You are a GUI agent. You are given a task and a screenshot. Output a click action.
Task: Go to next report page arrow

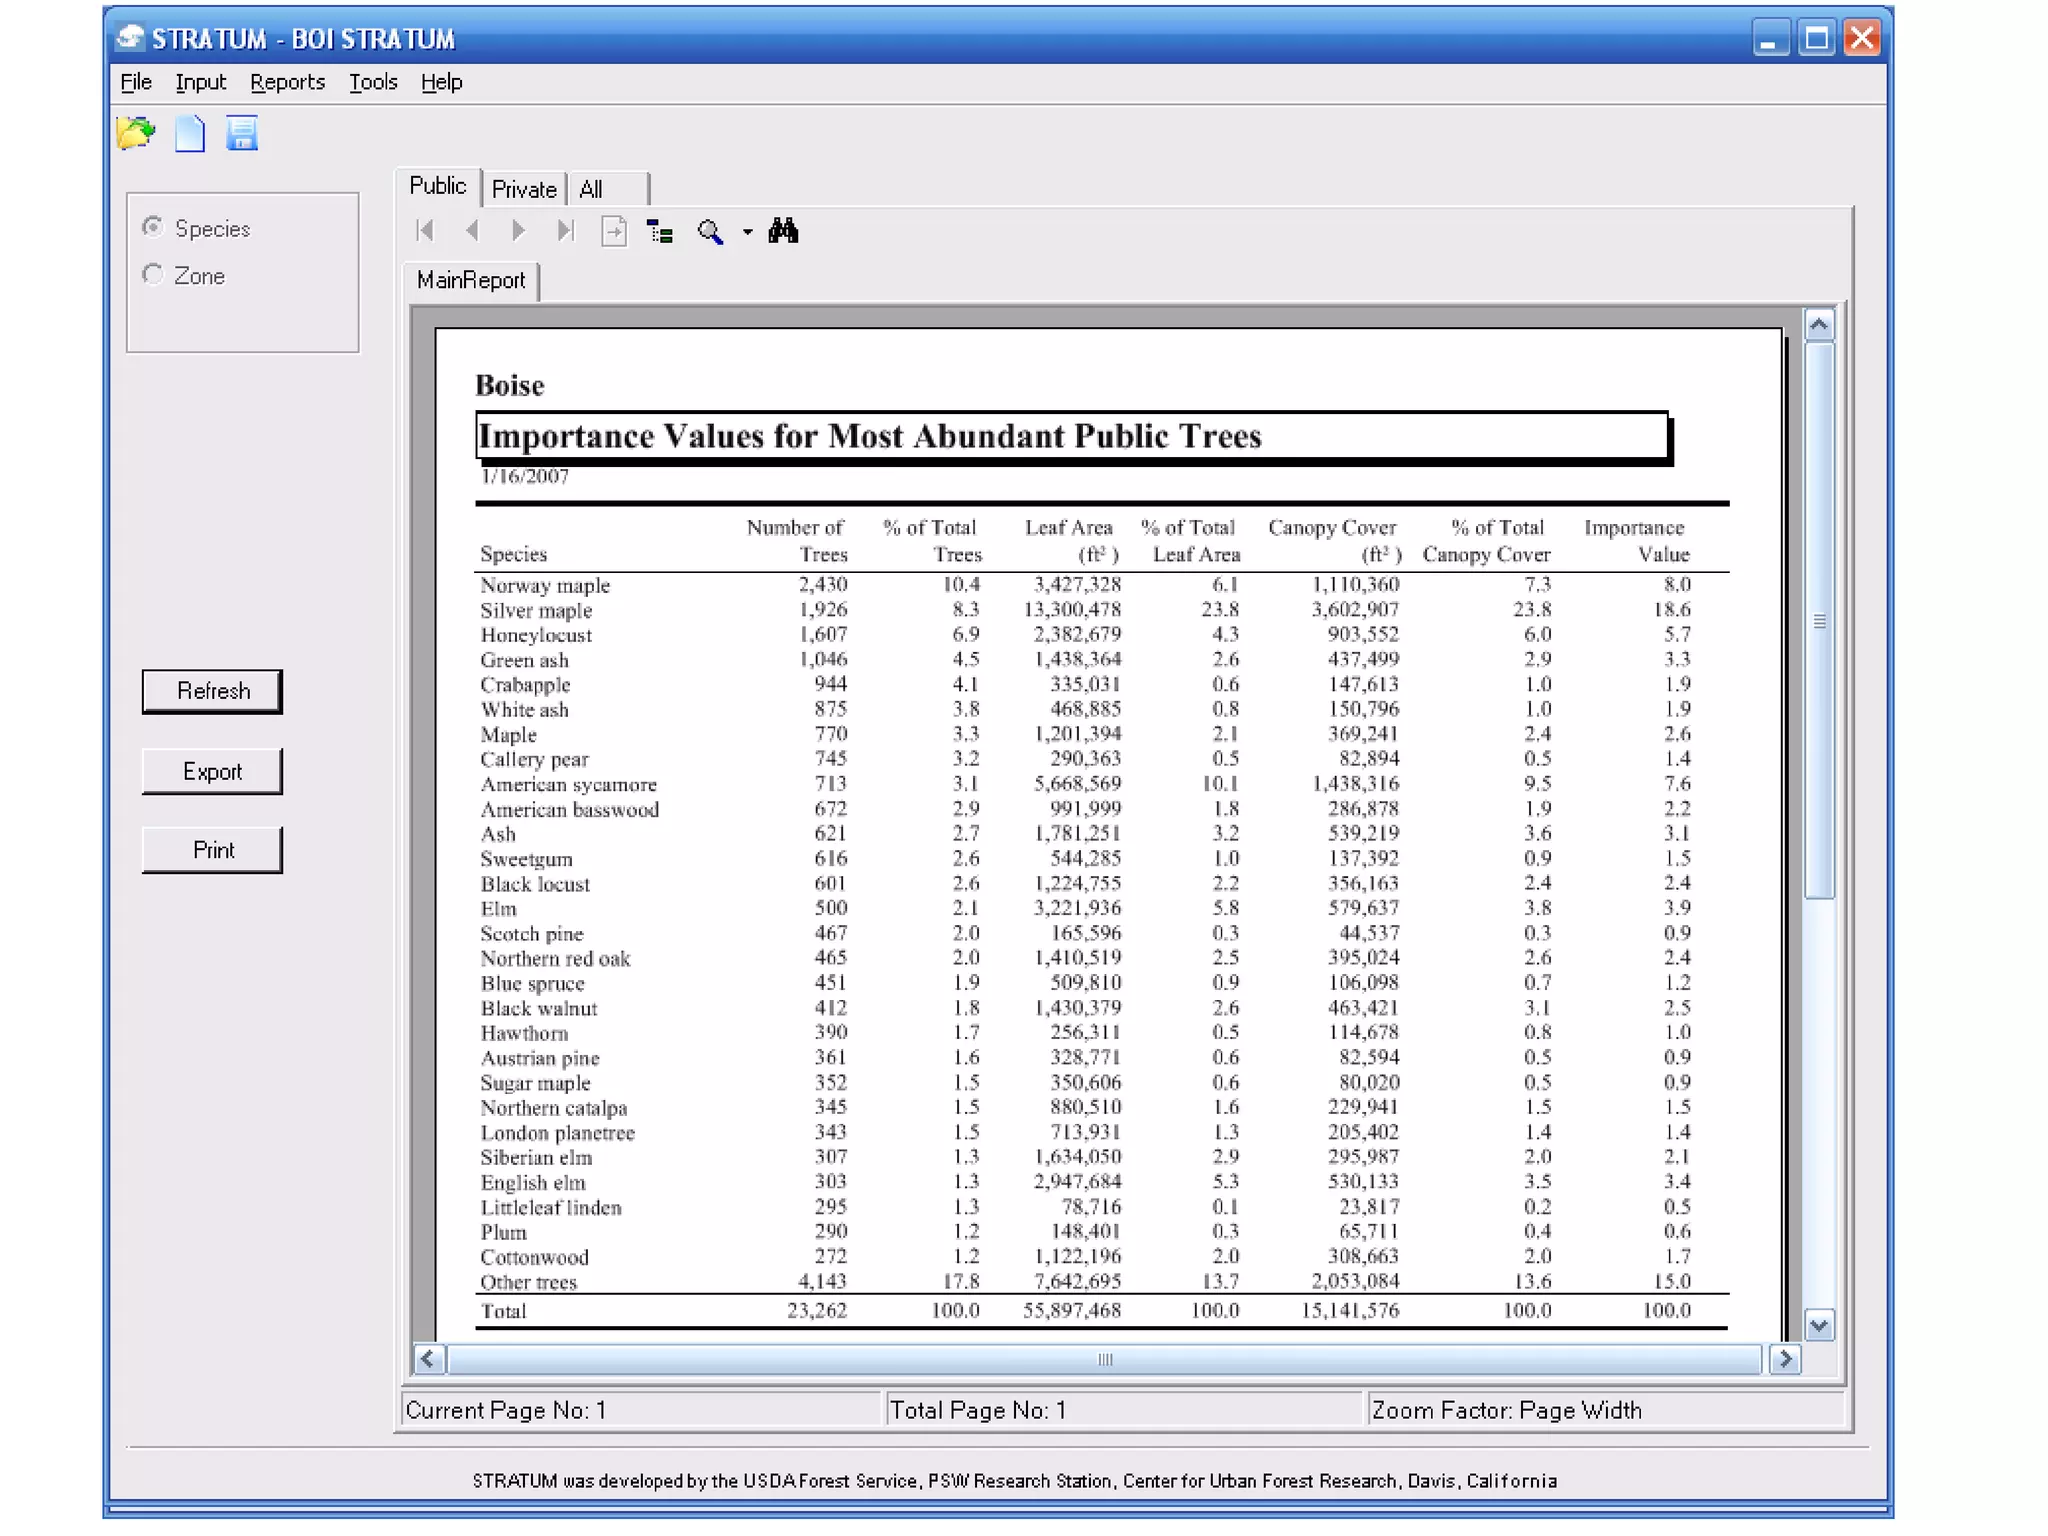click(518, 231)
